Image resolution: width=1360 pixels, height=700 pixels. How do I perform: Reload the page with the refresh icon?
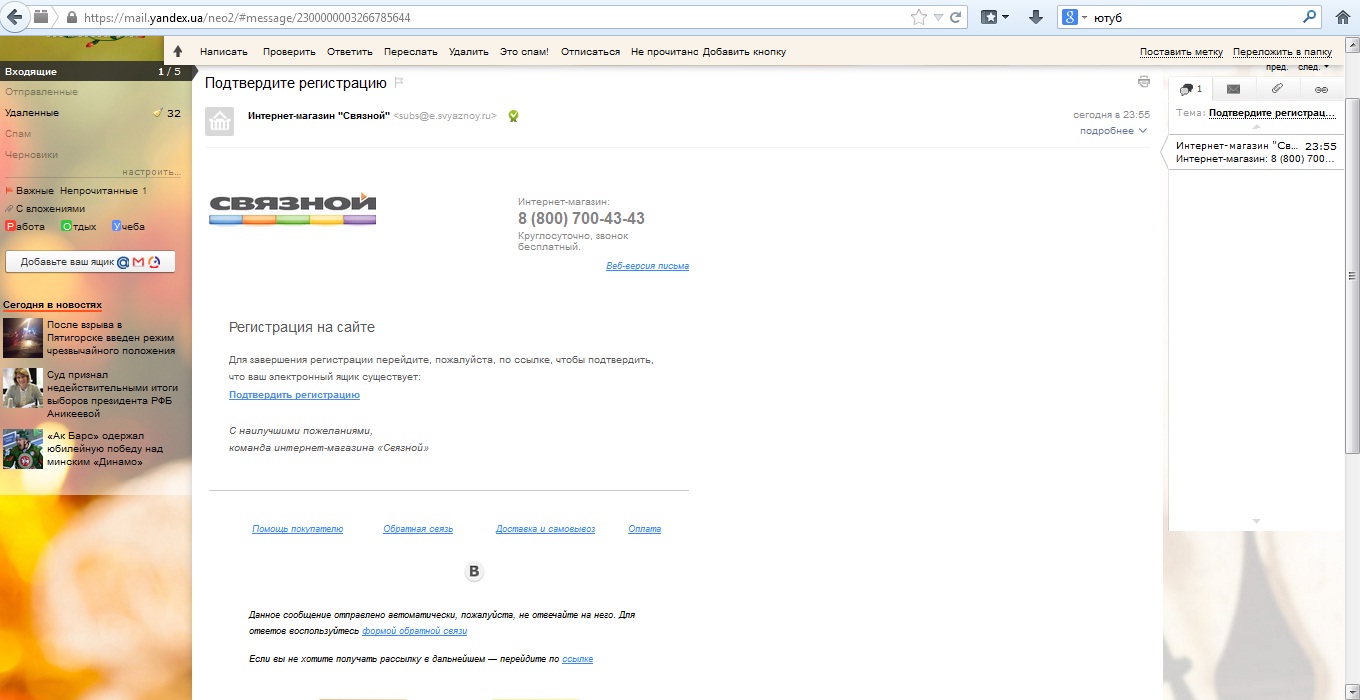click(x=956, y=17)
